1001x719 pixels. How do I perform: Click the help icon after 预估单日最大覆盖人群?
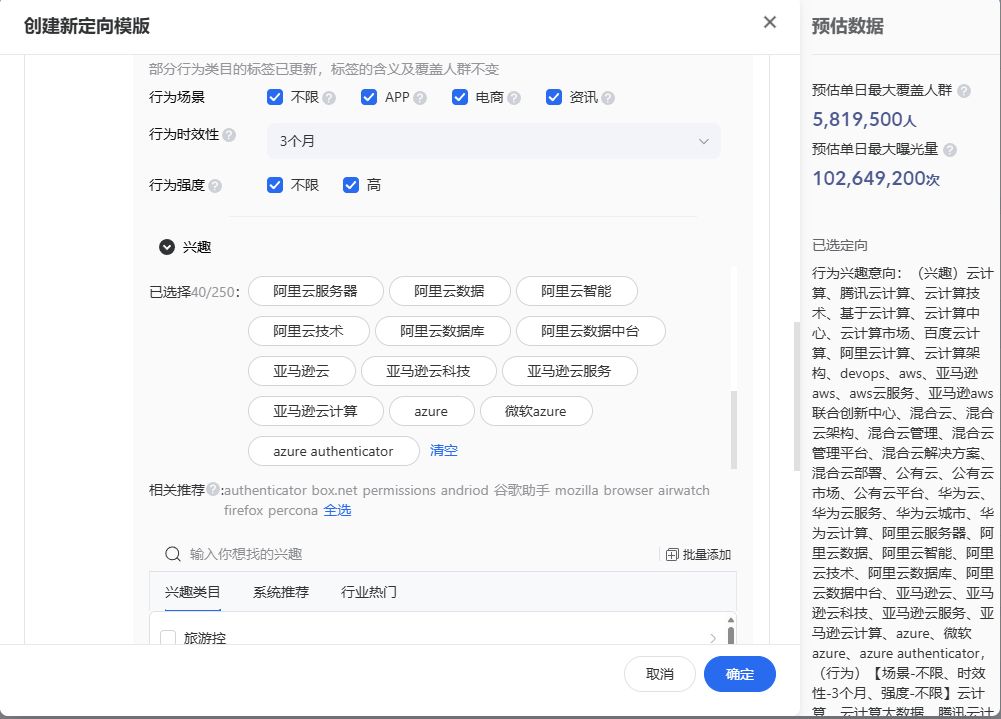[x=962, y=92]
